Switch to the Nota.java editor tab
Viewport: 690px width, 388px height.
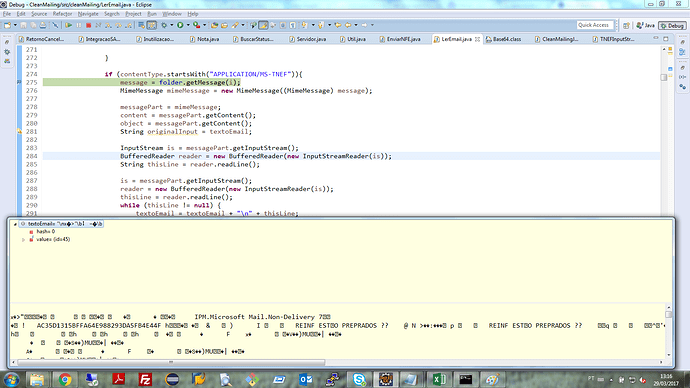pos(205,39)
